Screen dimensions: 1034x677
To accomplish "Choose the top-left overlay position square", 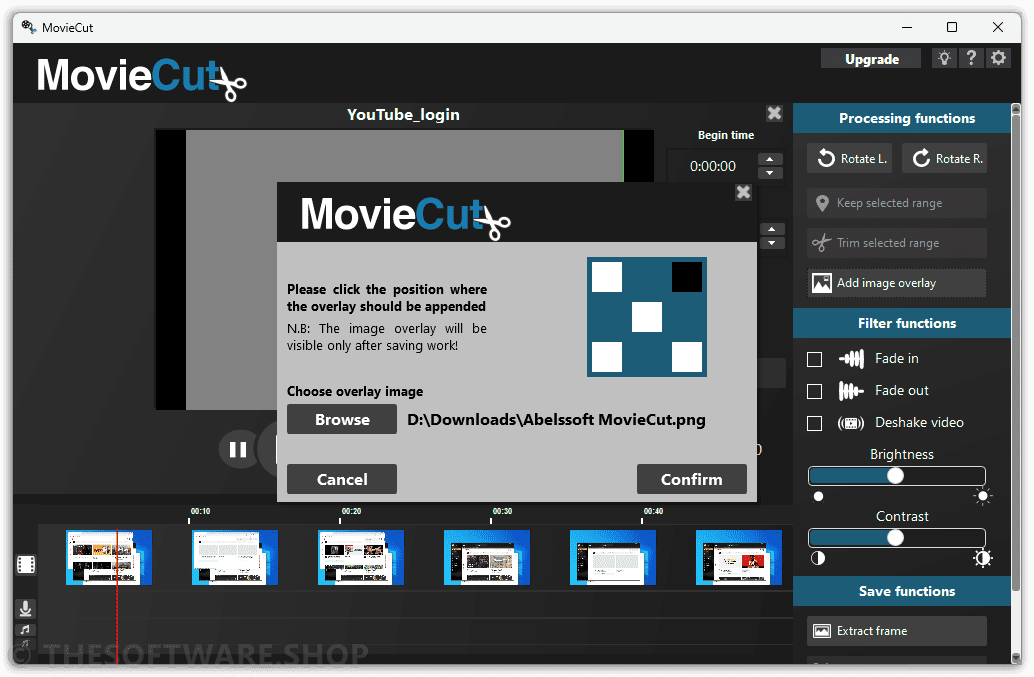I will (607, 277).
